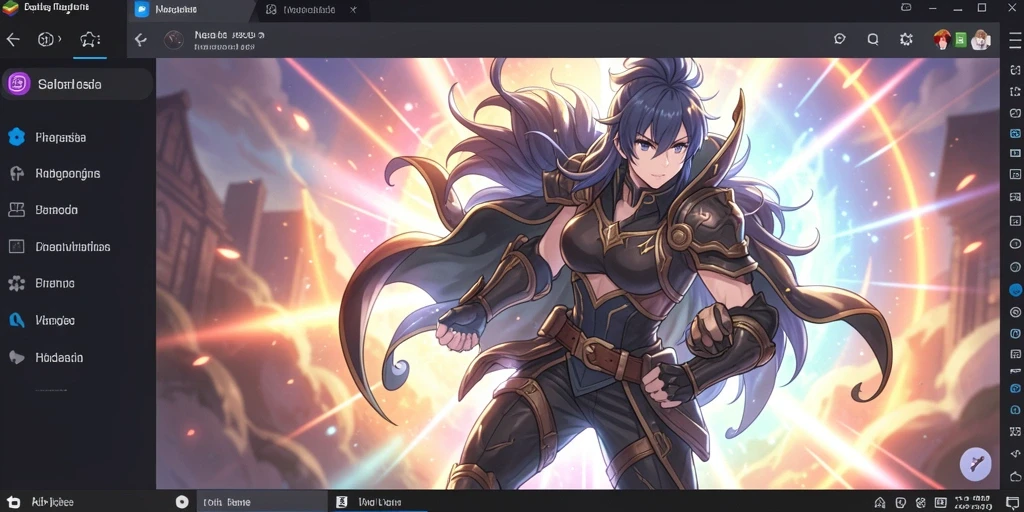Click the small icon left of the minimize button
The image size is (1024, 512).
point(906,8)
